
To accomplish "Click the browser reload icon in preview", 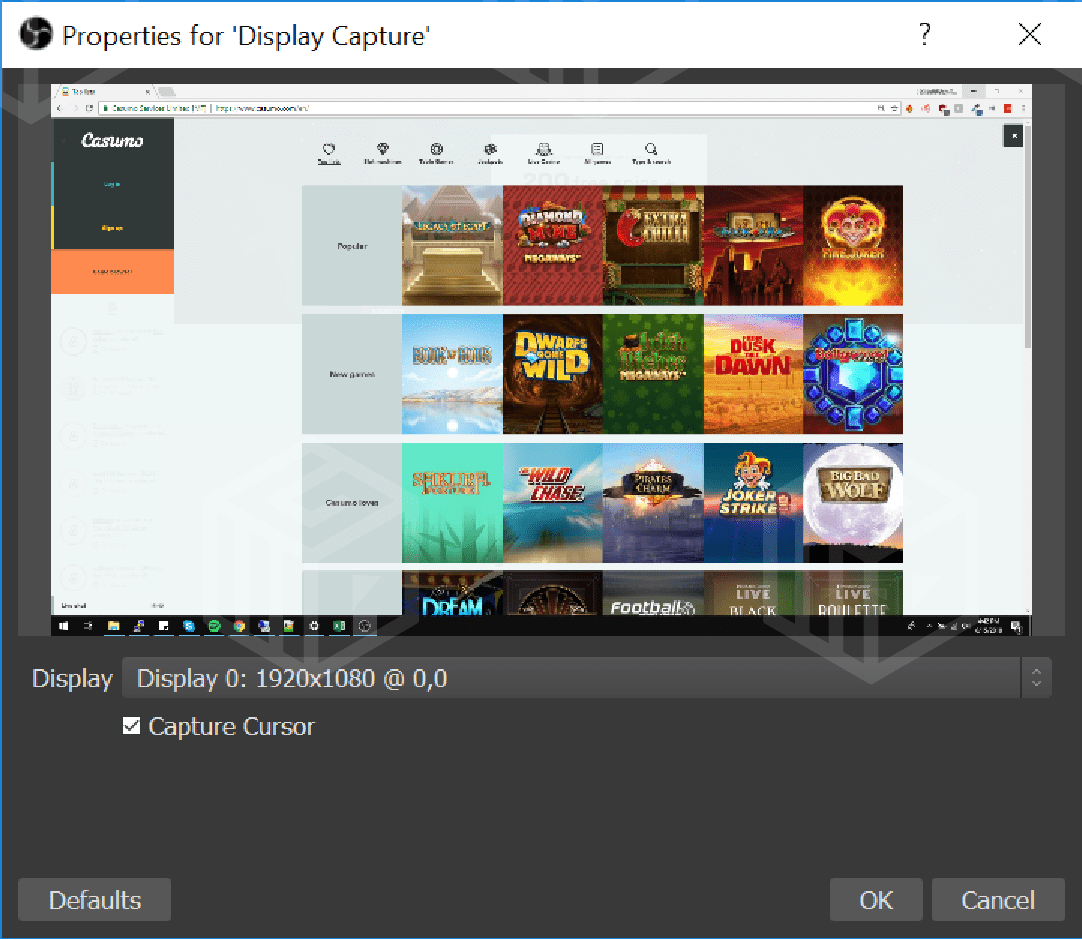I will [x=89, y=108].
